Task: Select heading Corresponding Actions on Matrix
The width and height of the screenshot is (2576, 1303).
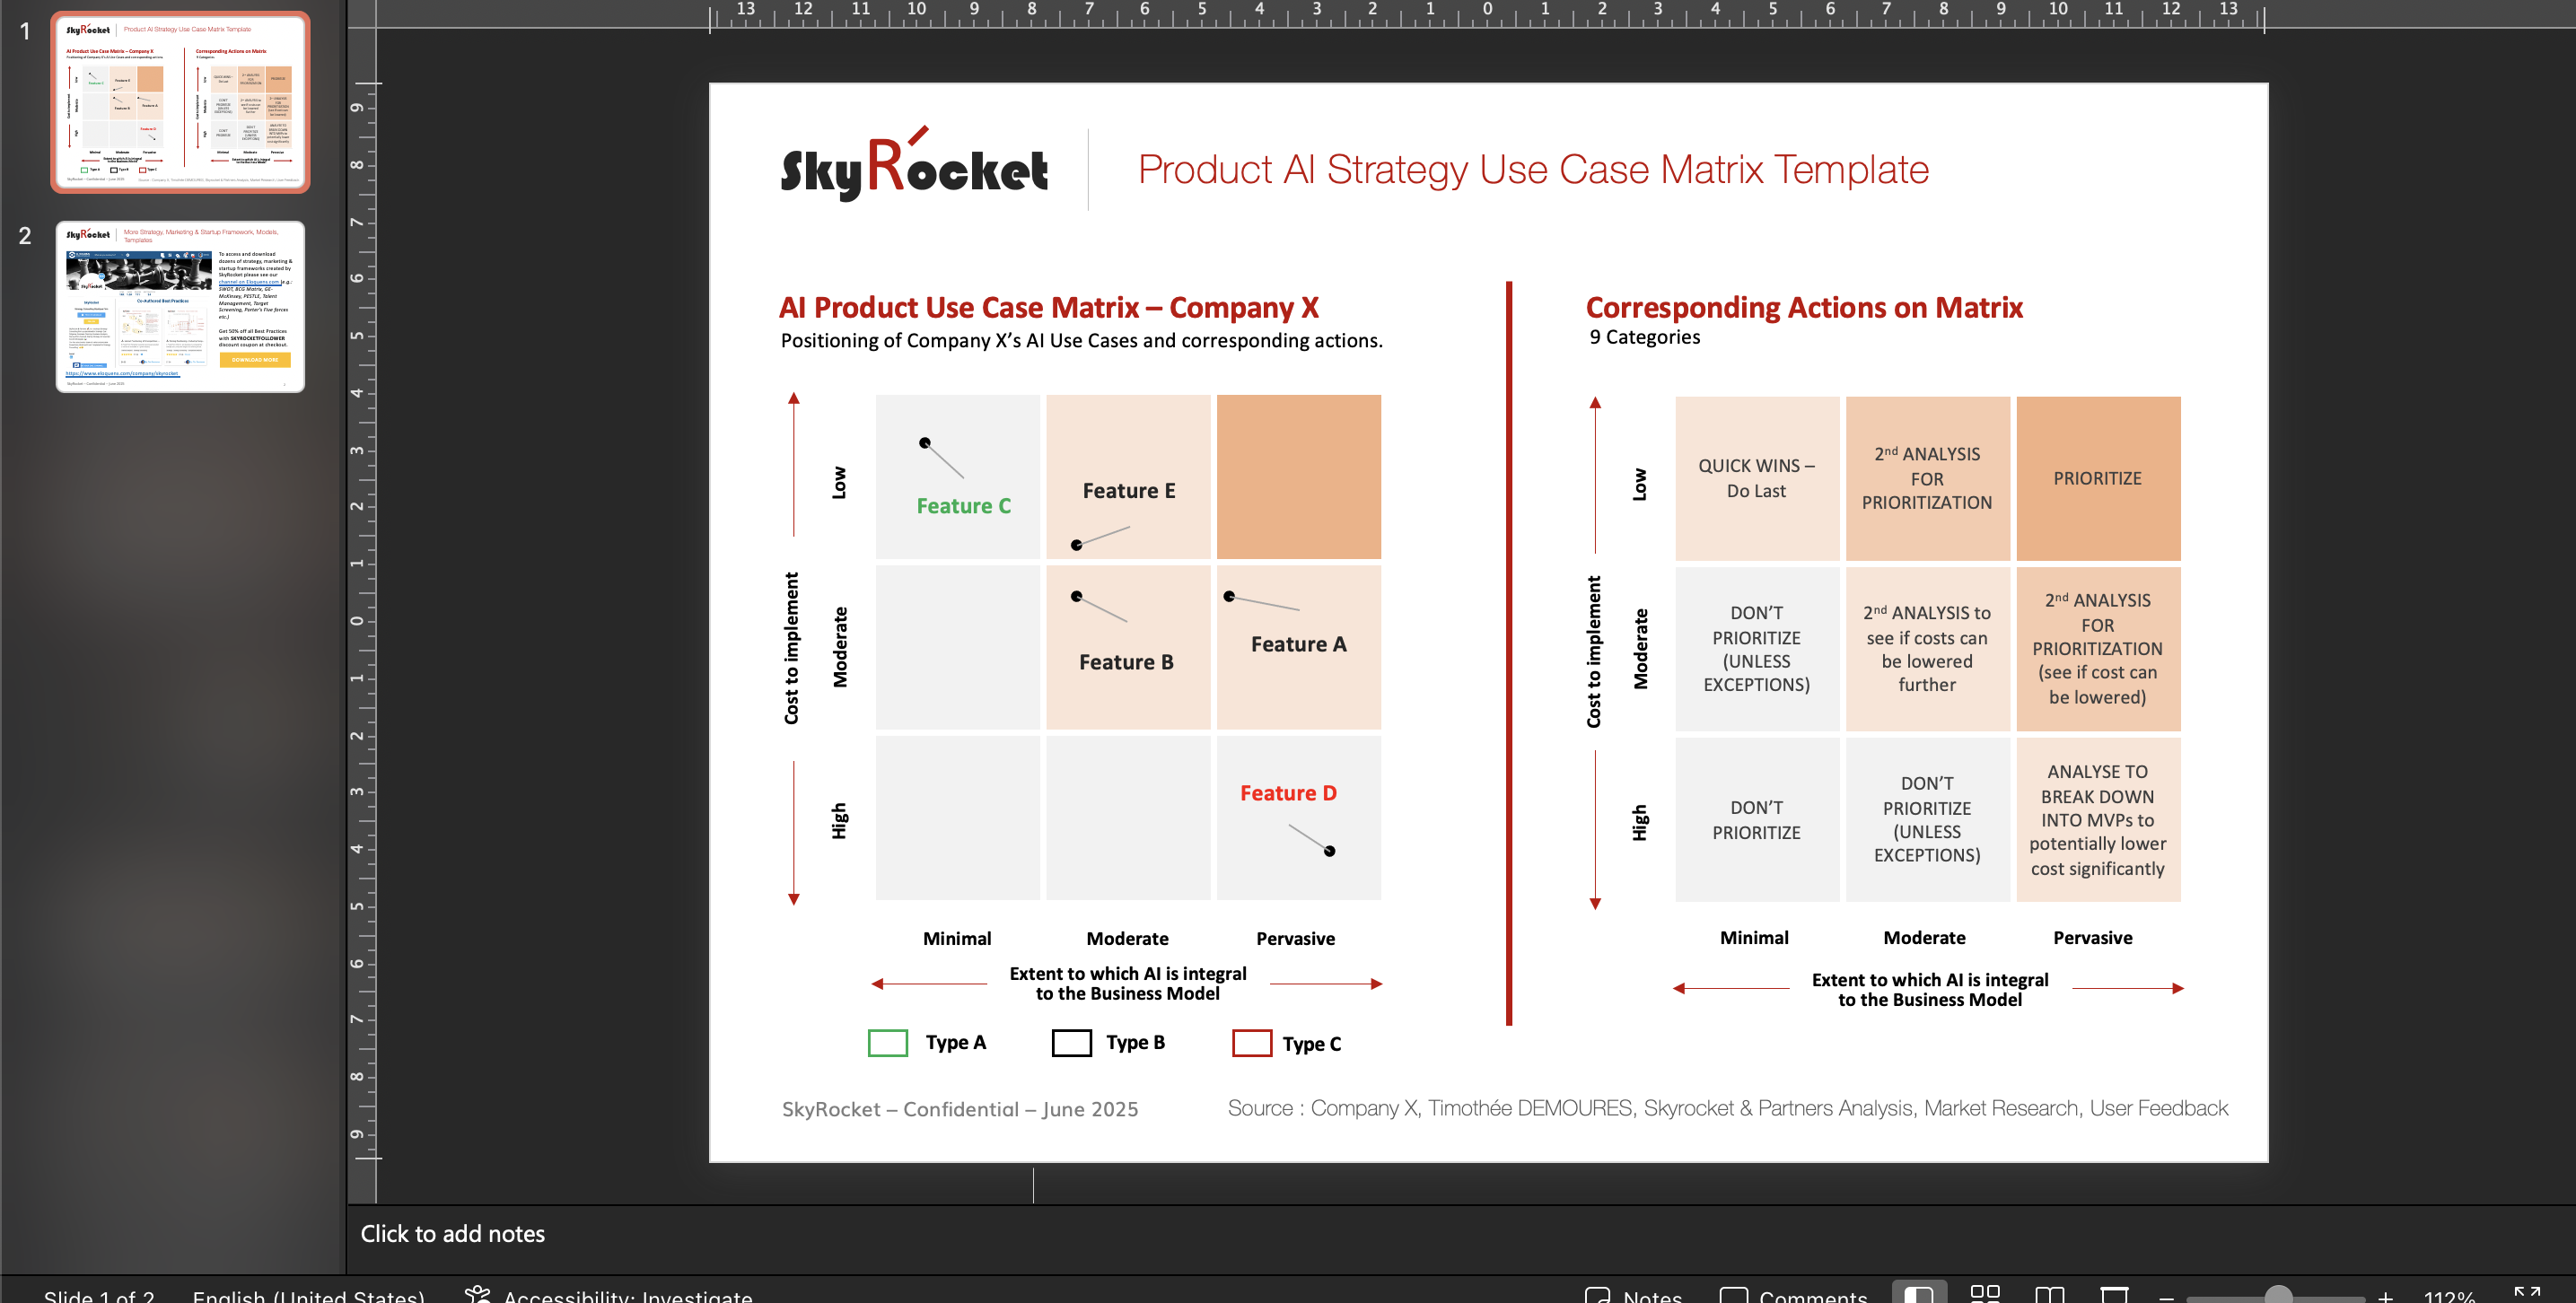Action: point(1803,307)
